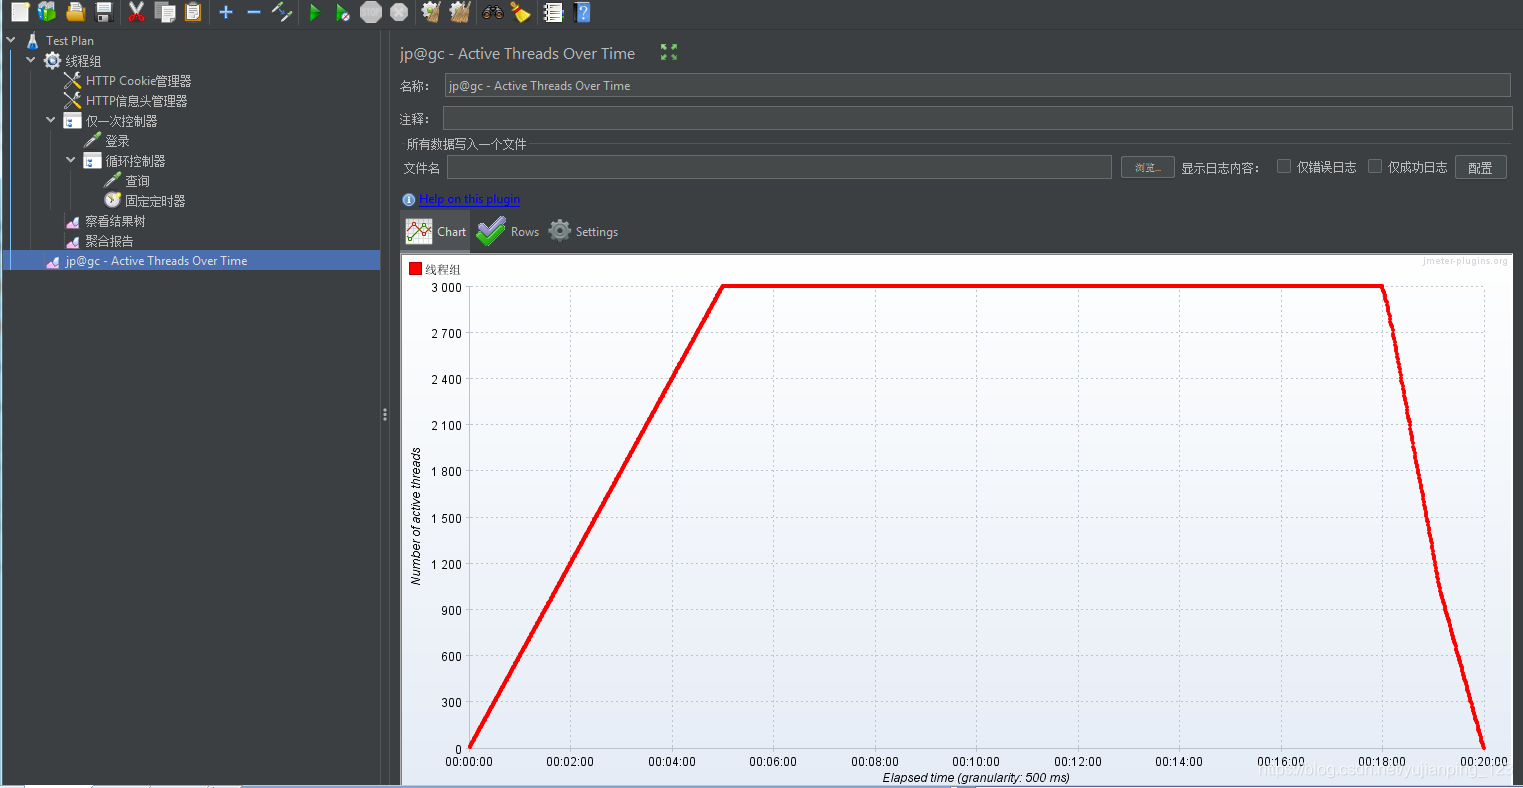Click the red 线程组 legend swatch
The height and width of the screenshot is (788, 1523).
pyautogui.click(x=415, y=269)
